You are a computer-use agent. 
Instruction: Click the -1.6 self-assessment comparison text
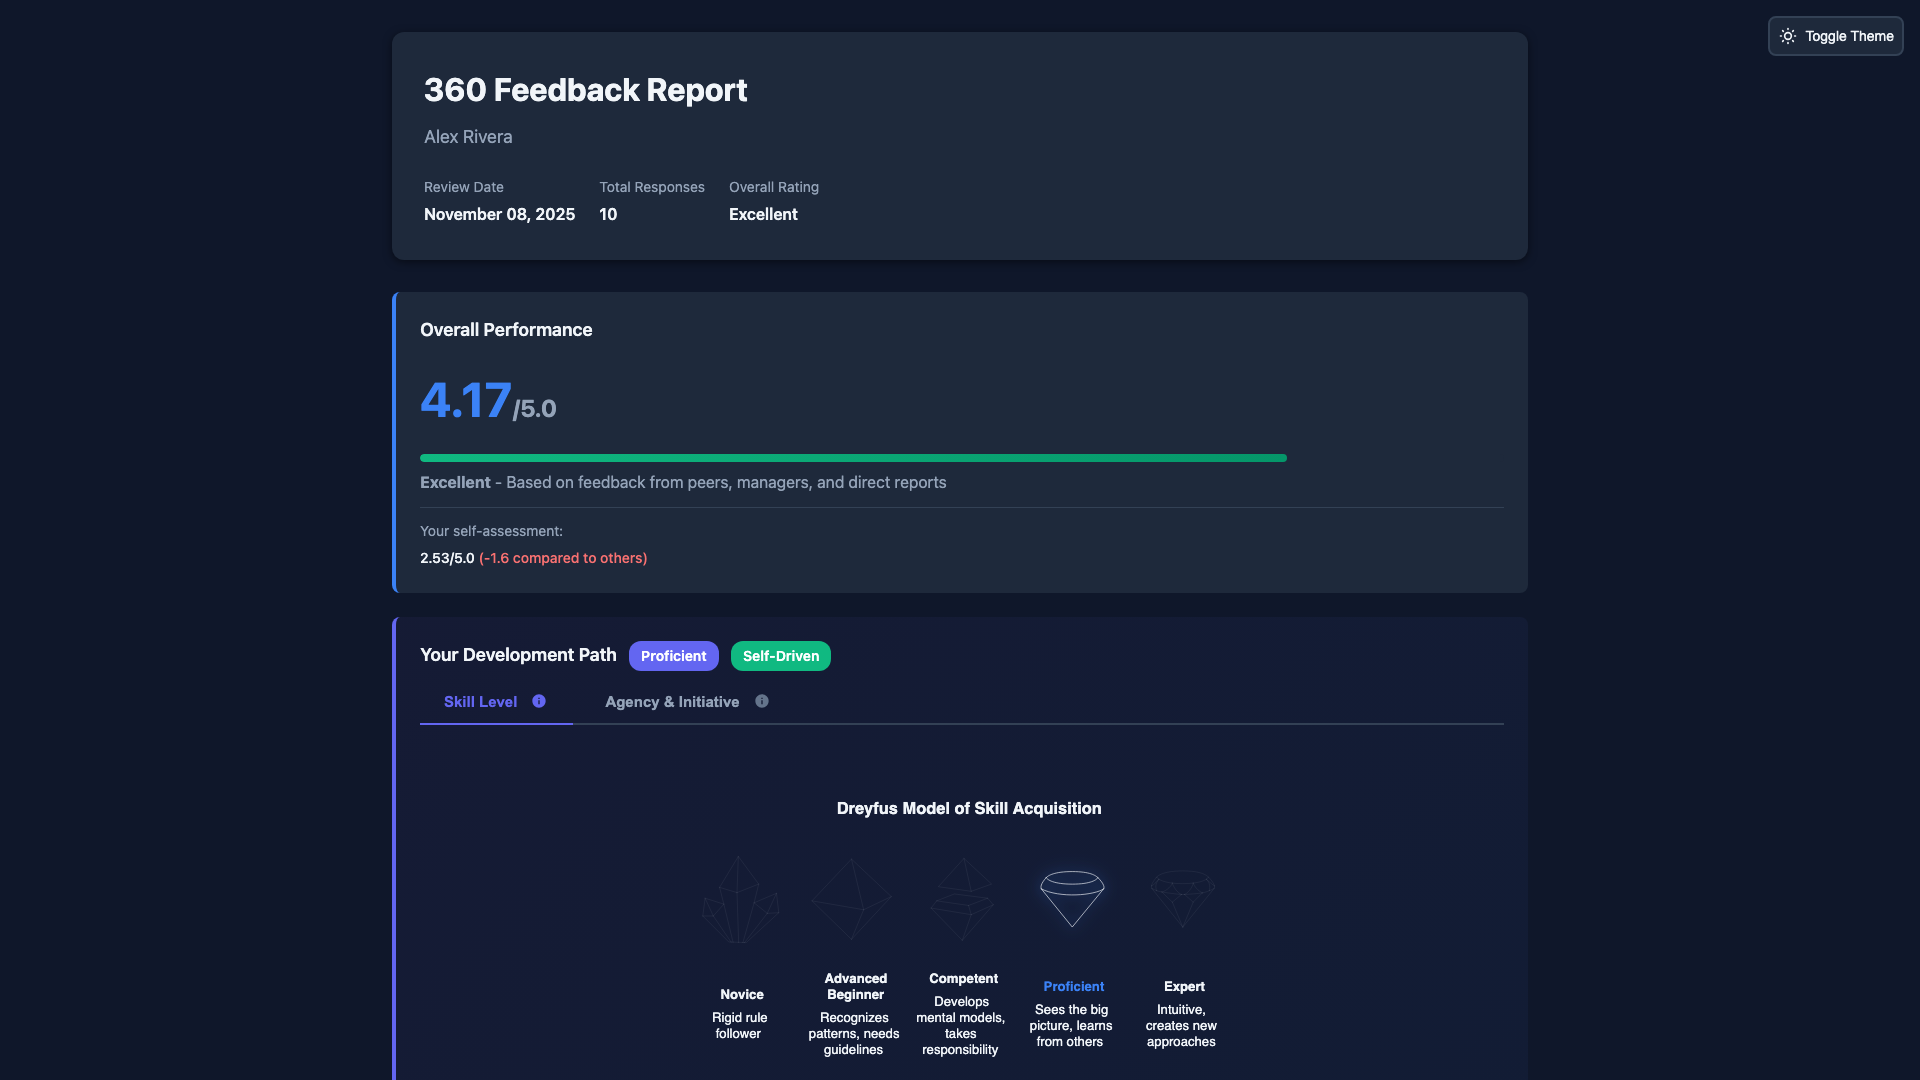click(x=562, y=558)
